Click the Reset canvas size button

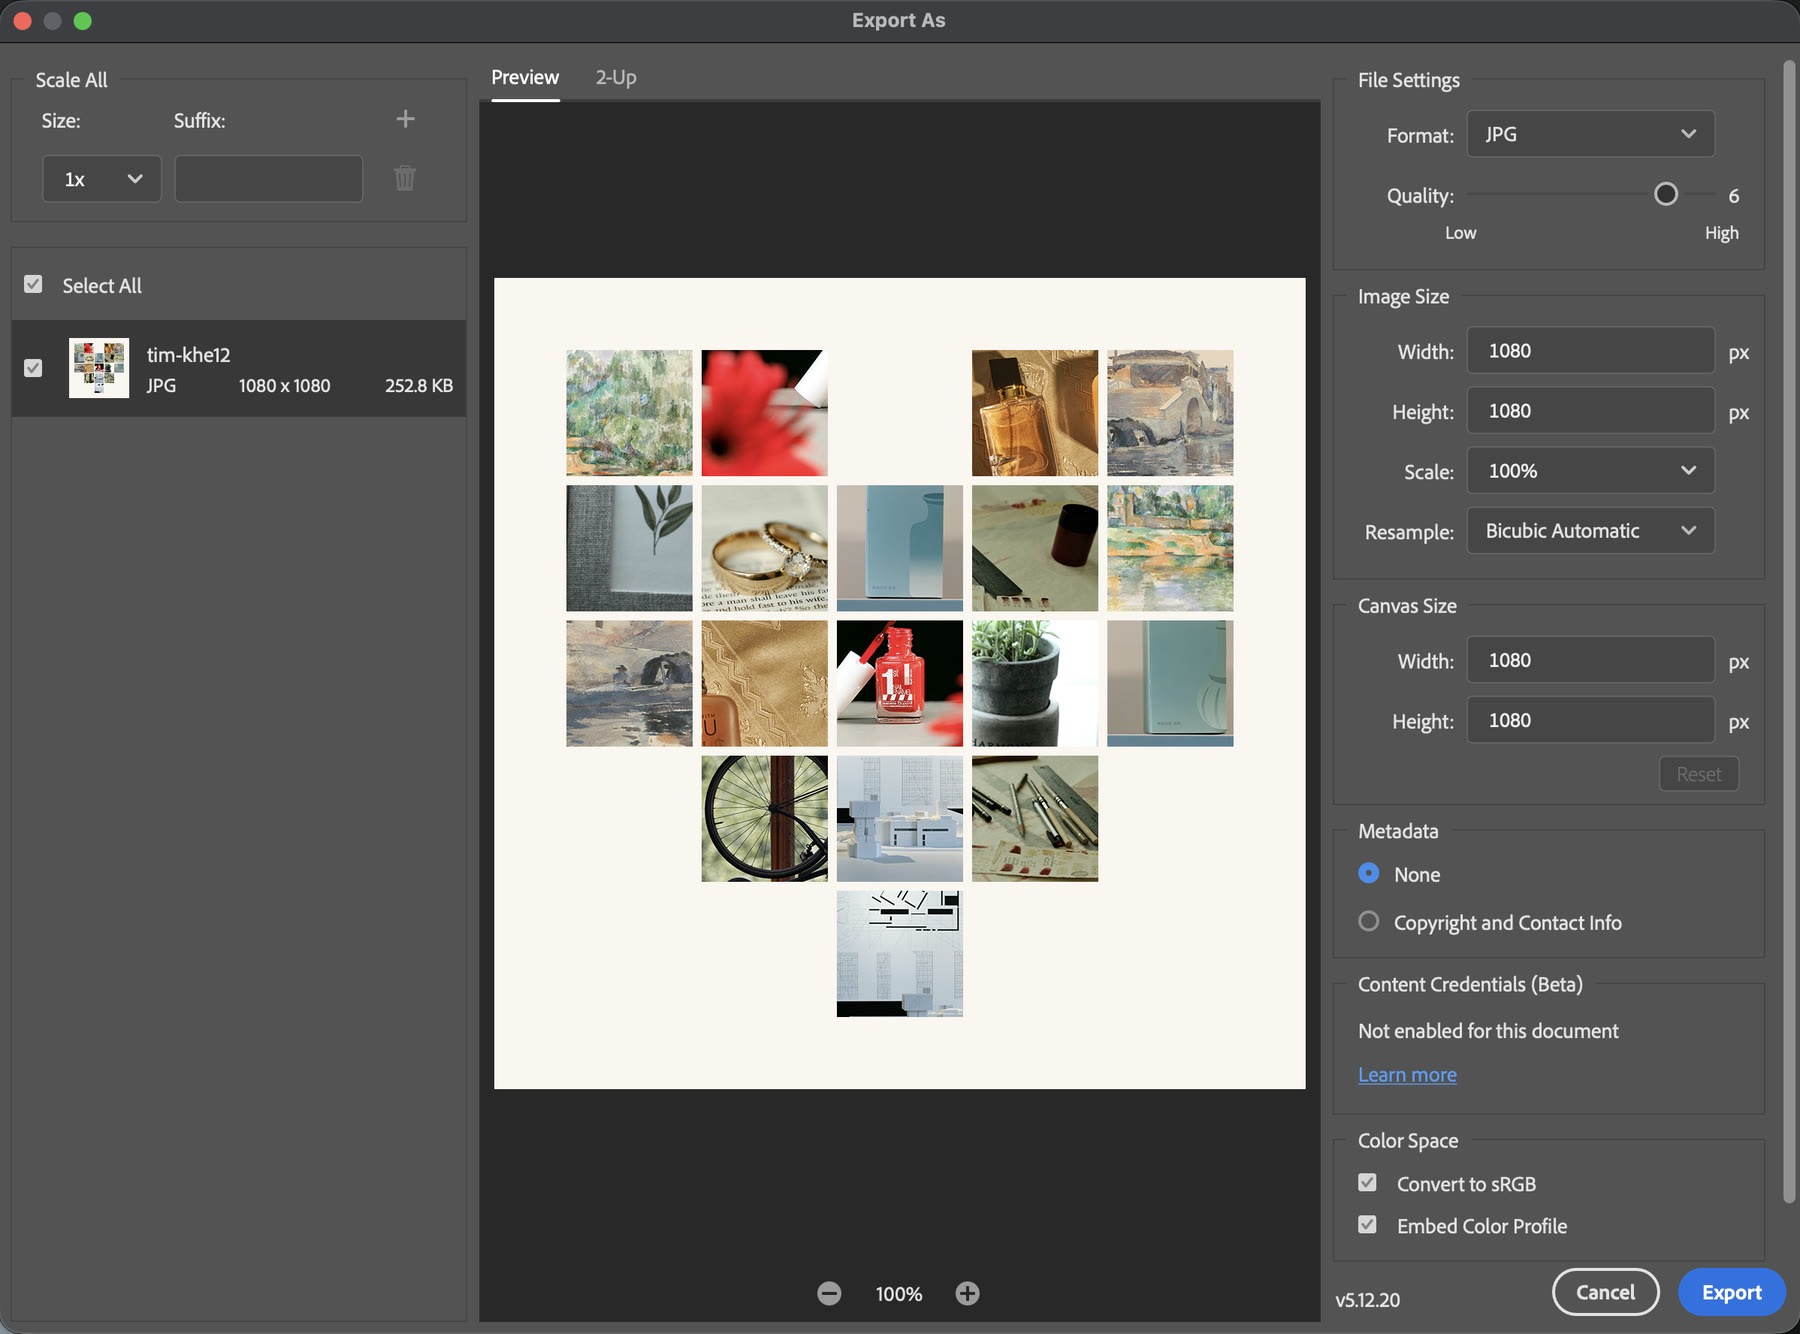[1699, 774]
